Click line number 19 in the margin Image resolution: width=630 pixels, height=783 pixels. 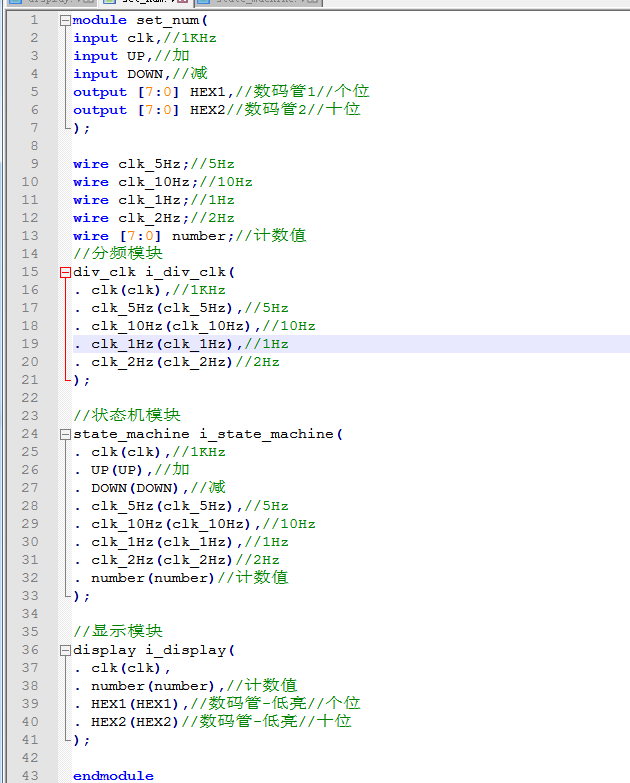tap(30, 344)
